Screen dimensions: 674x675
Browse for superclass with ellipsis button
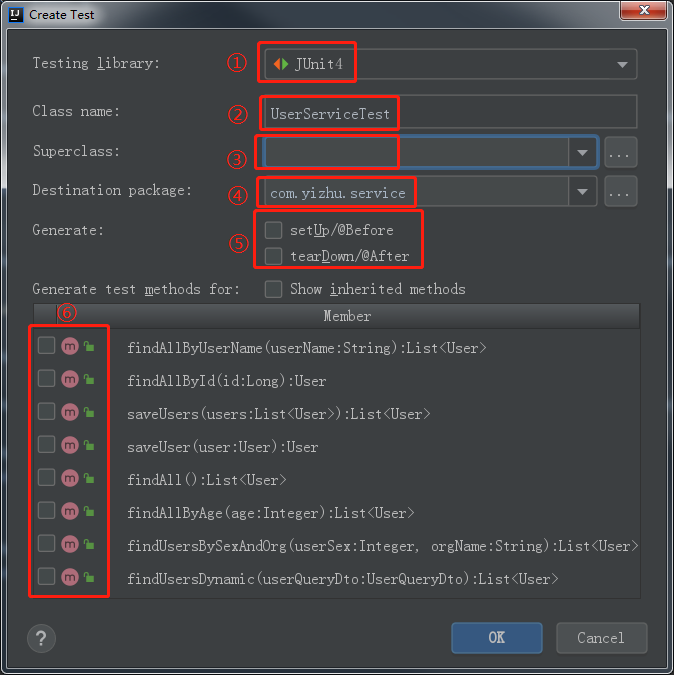tap(621, 153)
